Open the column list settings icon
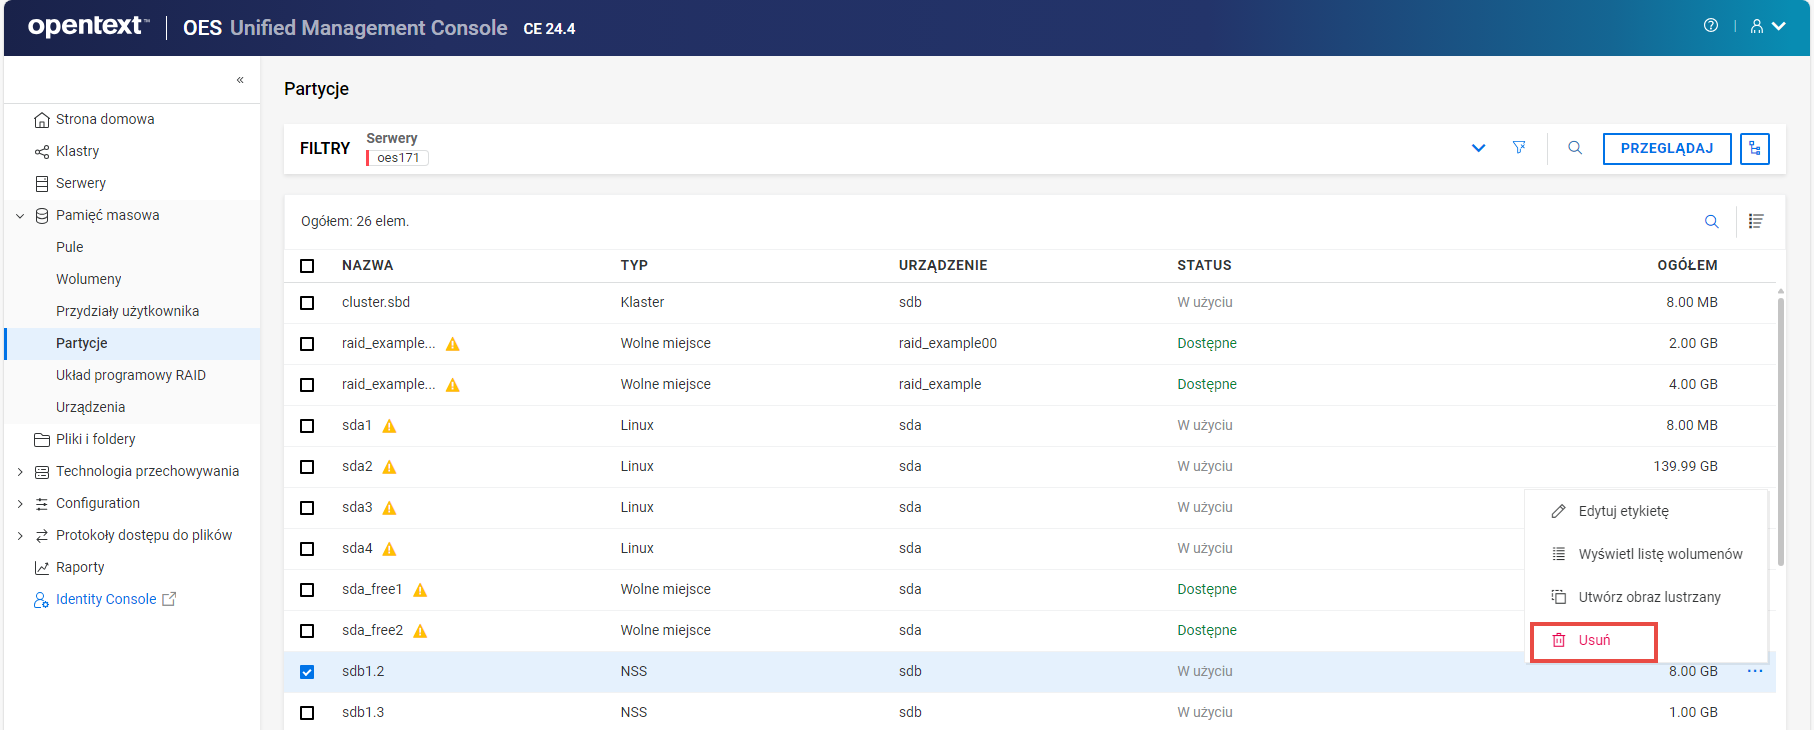This screenshot has width=1814, height=730. pos(1756,221)
